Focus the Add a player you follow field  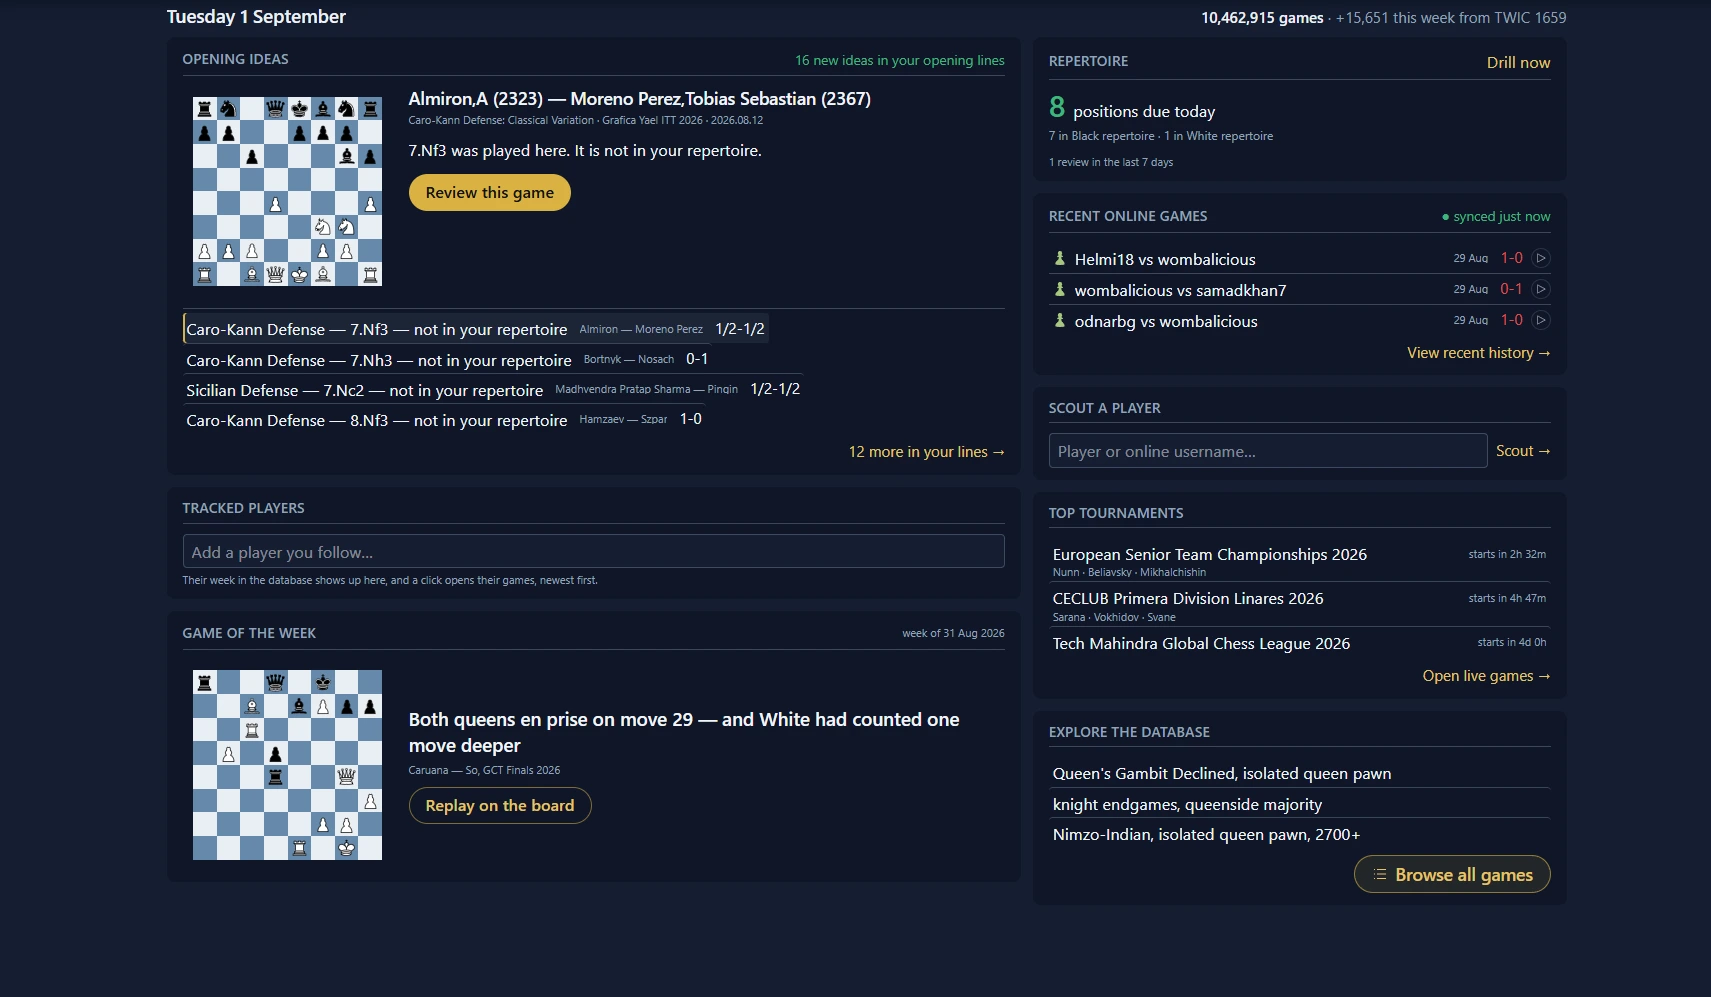[593, 551]
